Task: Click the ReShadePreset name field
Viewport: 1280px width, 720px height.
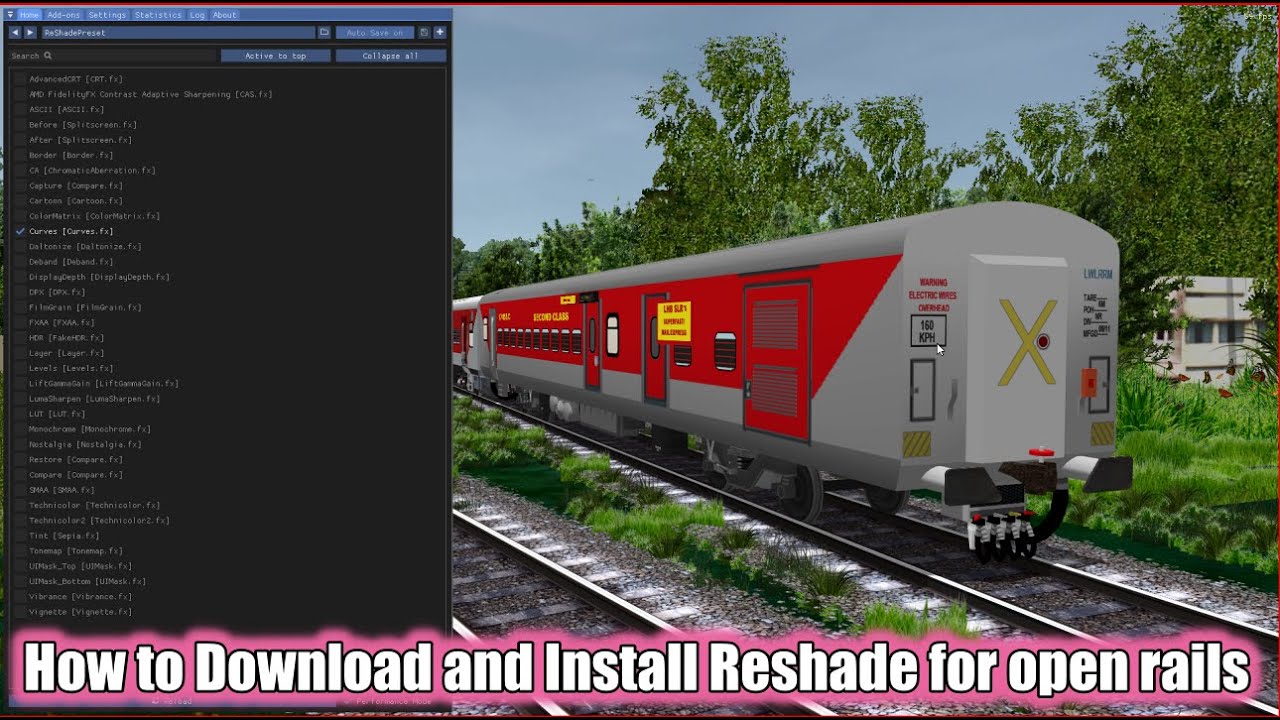Action: [x=177, y=32]
